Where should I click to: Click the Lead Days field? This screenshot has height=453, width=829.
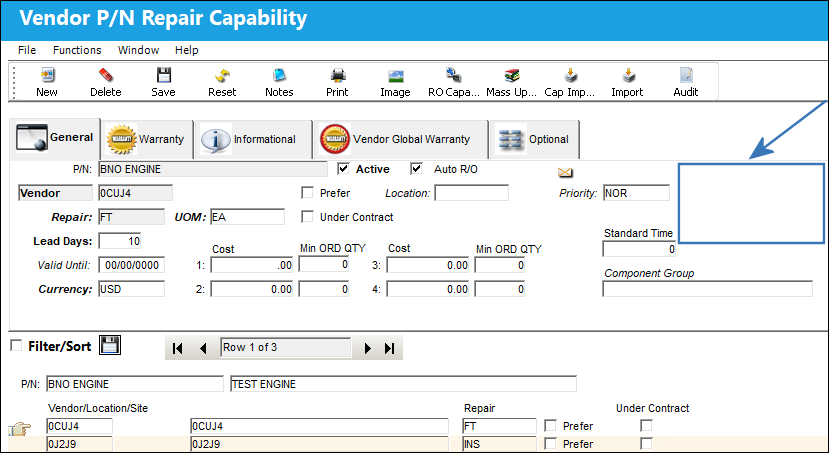(119, 241)
